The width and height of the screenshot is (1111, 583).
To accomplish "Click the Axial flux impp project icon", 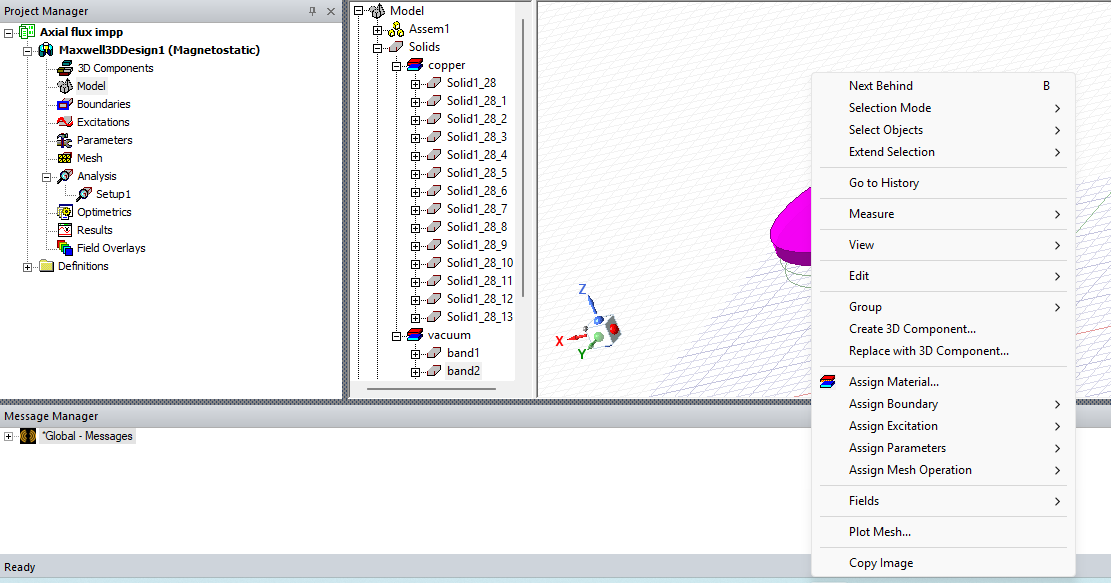I will pos(27,32).
